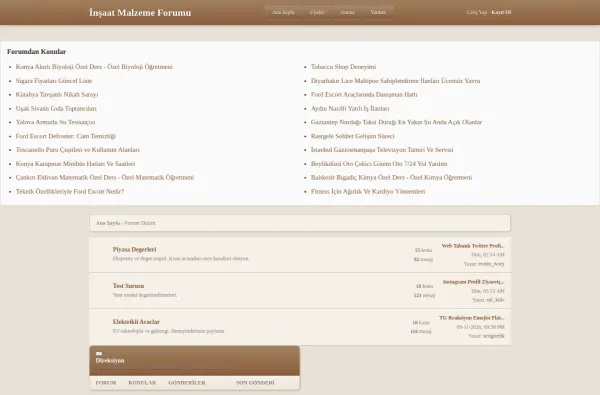Screen dimensions: 600x395
Task: Click the GÖNDERİLER column header
Action: coord(187,383)
